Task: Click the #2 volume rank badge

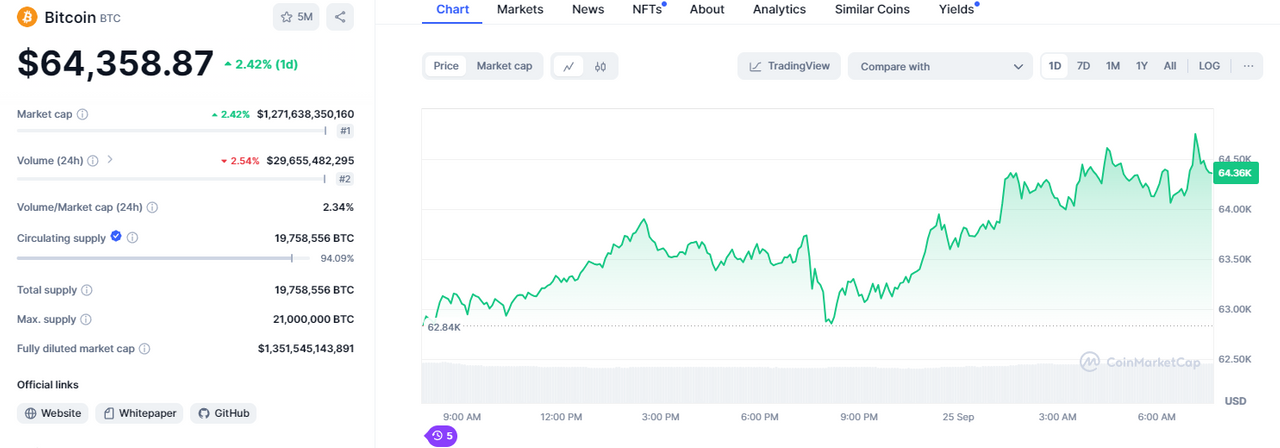Action: [345, 179]
